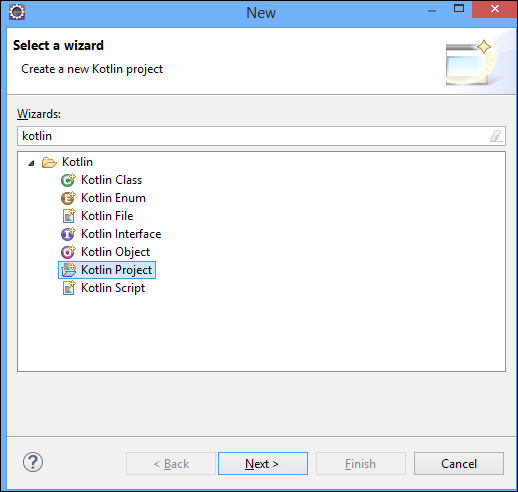
Task: Choose Kotlin Object from the list
Action: pos(115,252)
